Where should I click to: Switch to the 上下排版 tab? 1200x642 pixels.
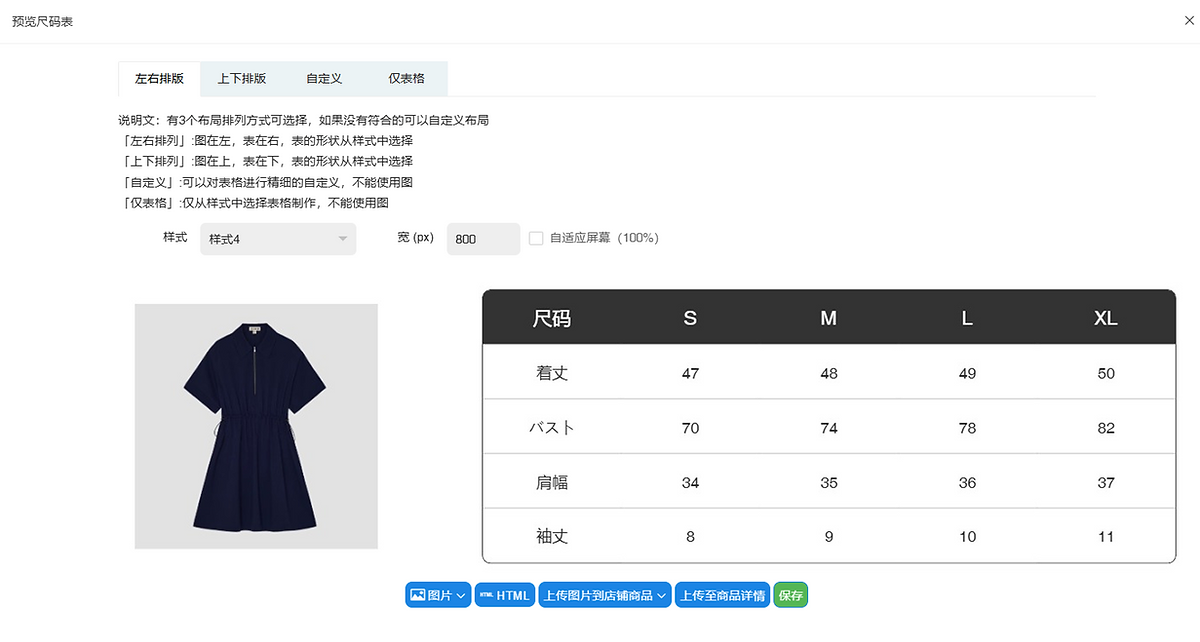pos(242,78)
